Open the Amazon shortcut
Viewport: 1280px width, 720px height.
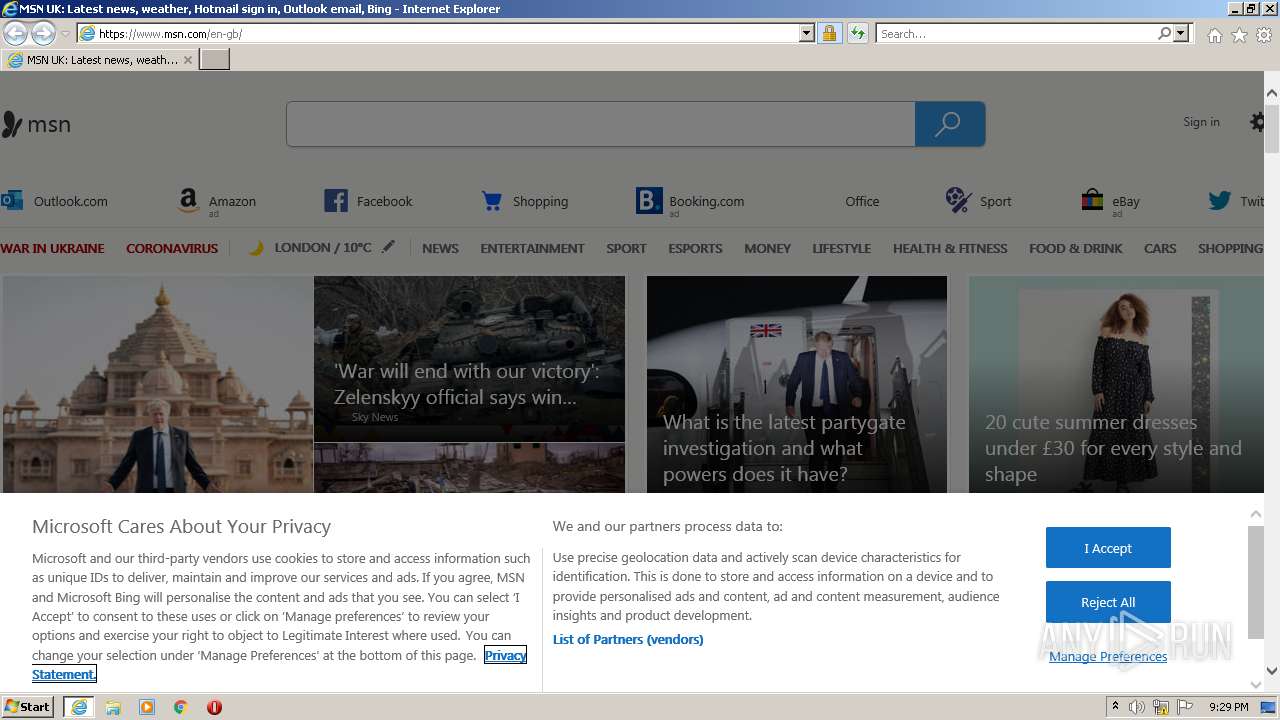coord(217,202)
